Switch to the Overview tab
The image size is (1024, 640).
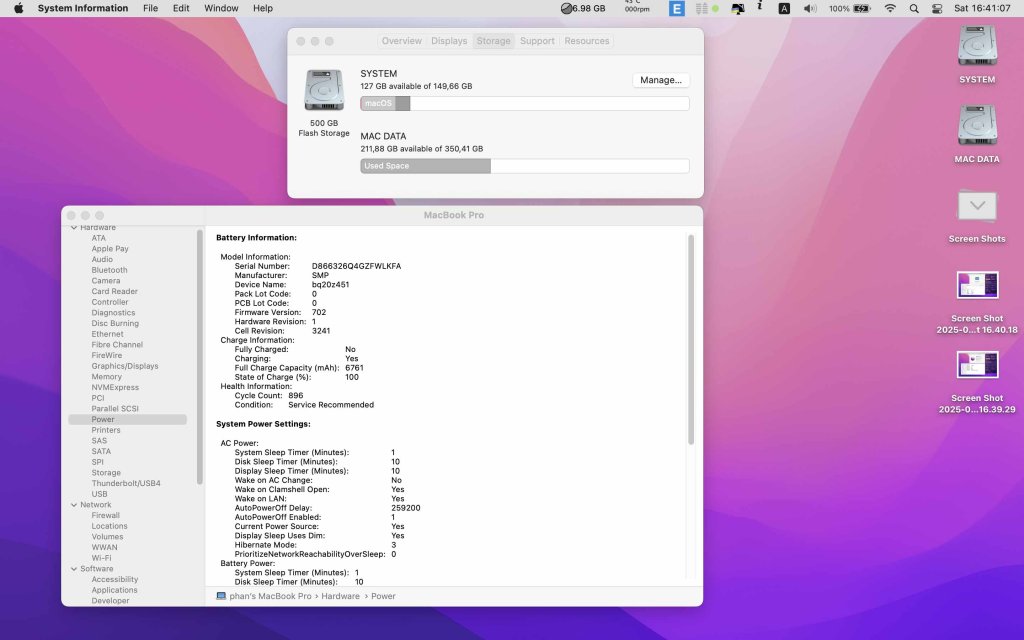click(x=401, y=41)
